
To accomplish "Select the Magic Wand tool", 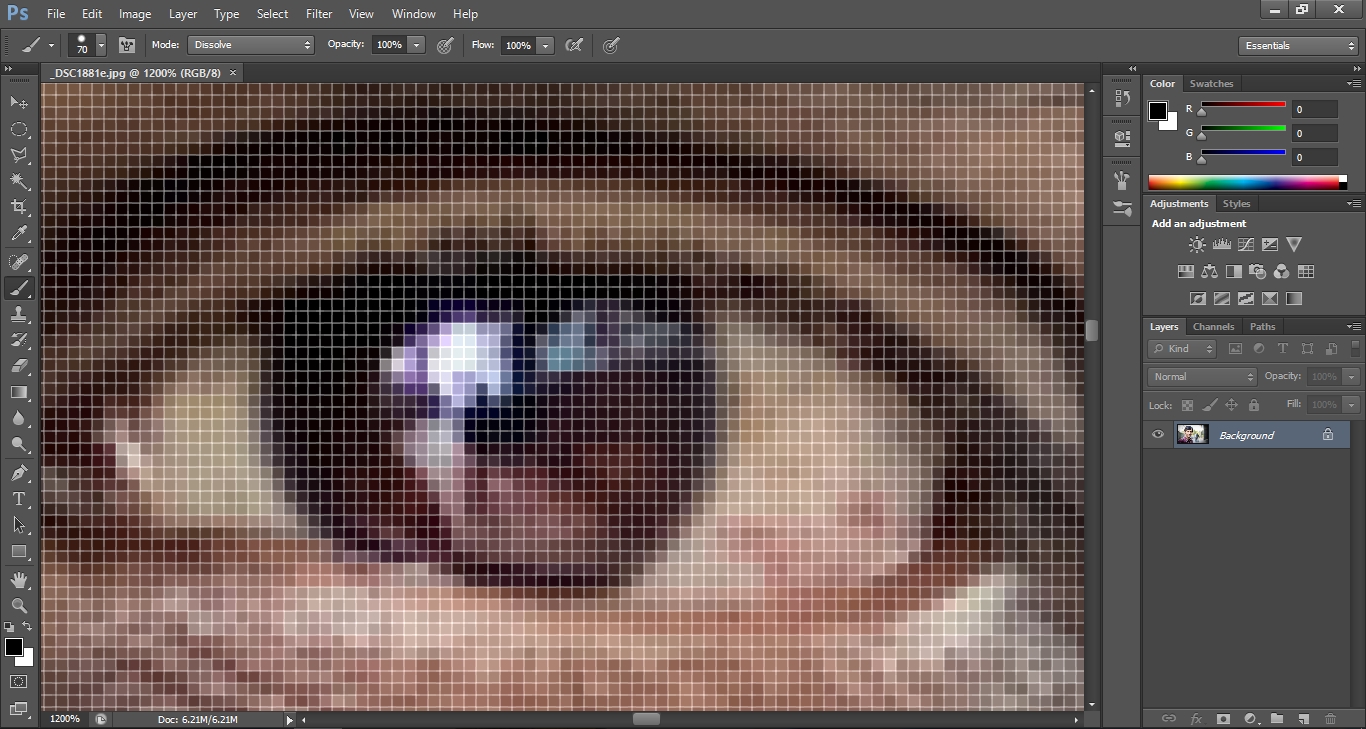I will pyautogui.click(x=19, y=181).
